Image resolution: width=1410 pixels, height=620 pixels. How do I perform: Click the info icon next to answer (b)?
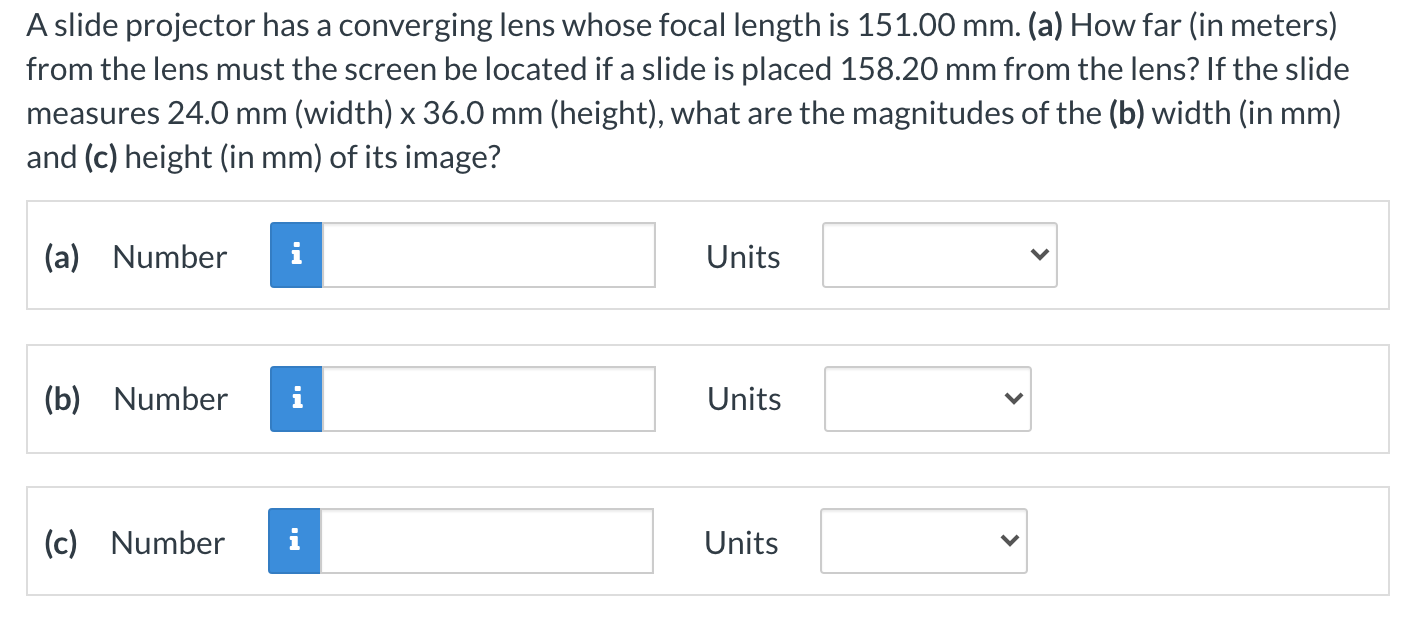[296, 398]
